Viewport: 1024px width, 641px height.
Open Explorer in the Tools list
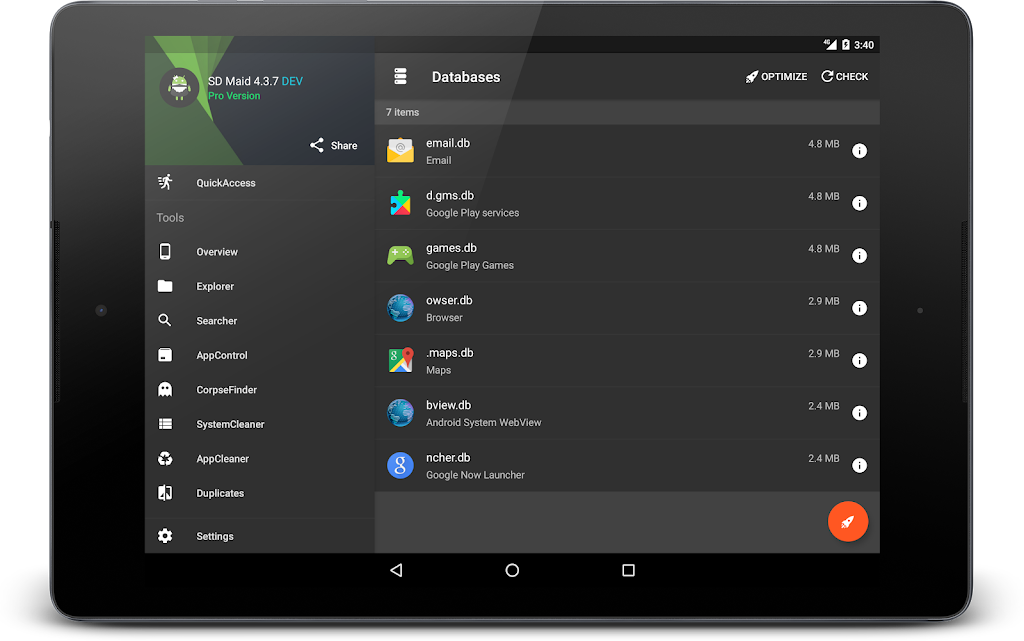215,287
